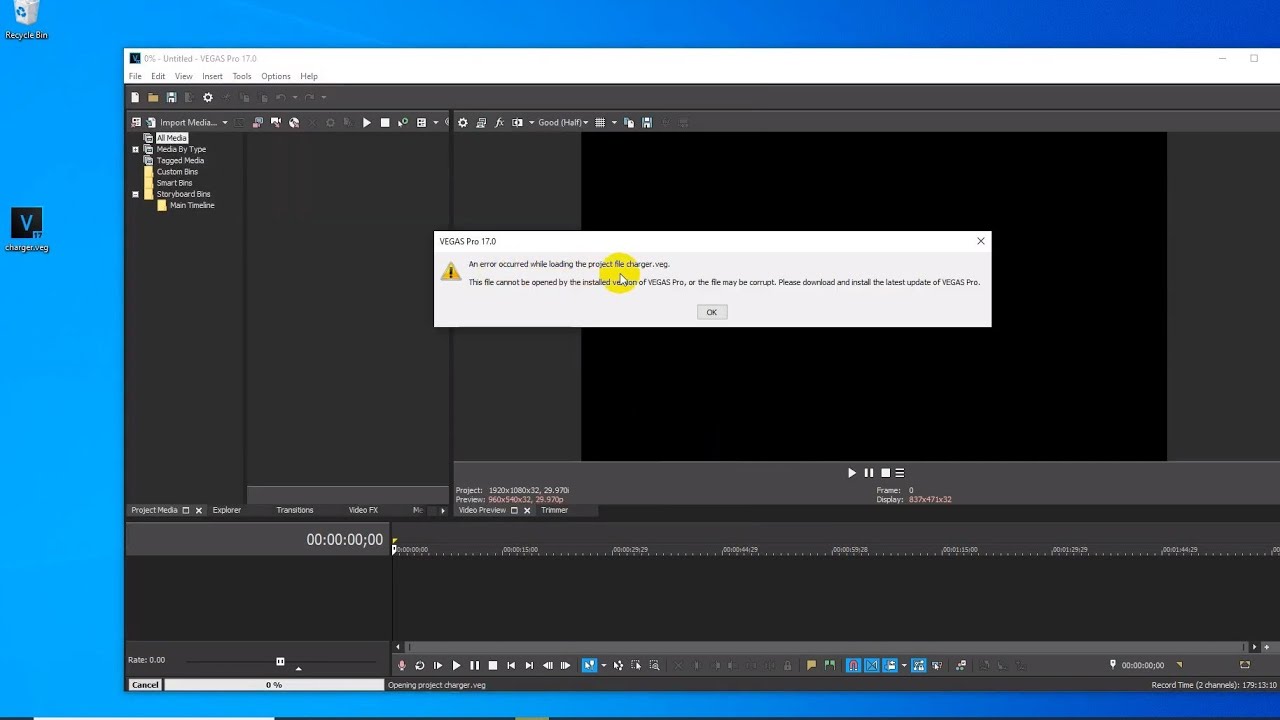Click the Insert Marker icon
Screen dimensions: 1280x720
[811, 665]
